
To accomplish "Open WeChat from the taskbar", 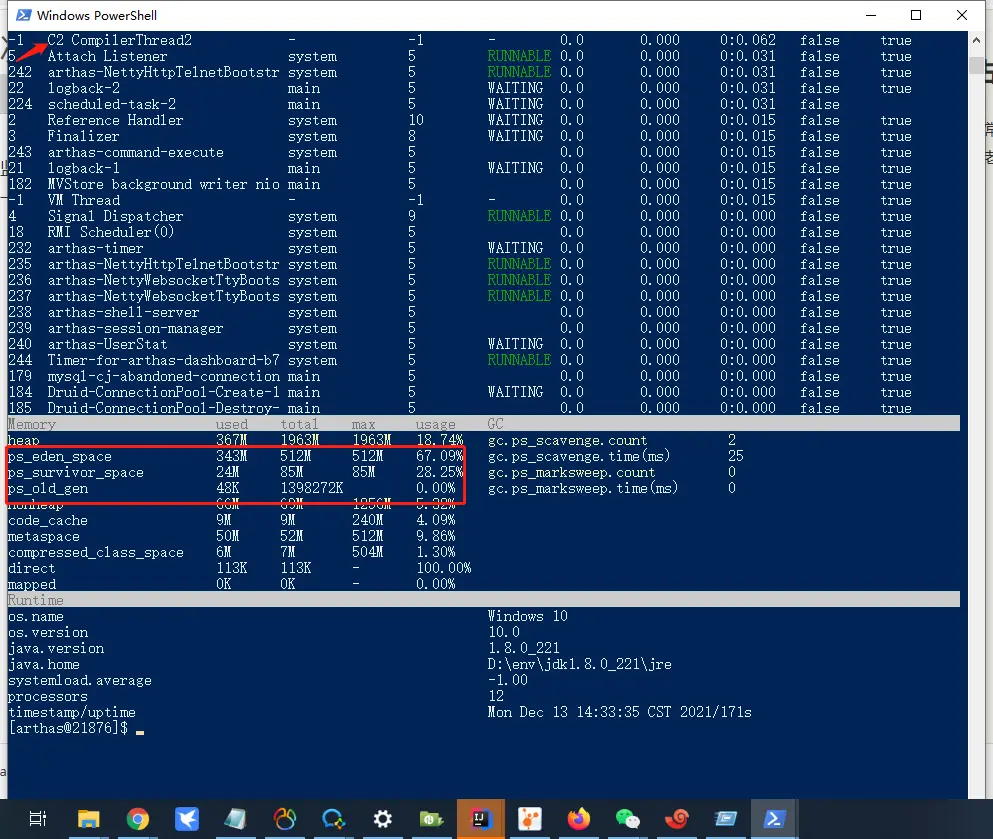I will tap(628, 819).
